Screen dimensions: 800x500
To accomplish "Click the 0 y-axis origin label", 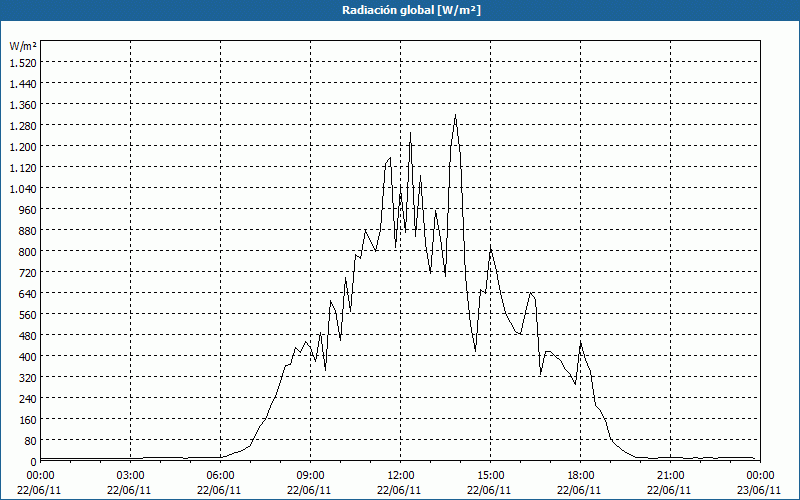I will click(34, 462).
